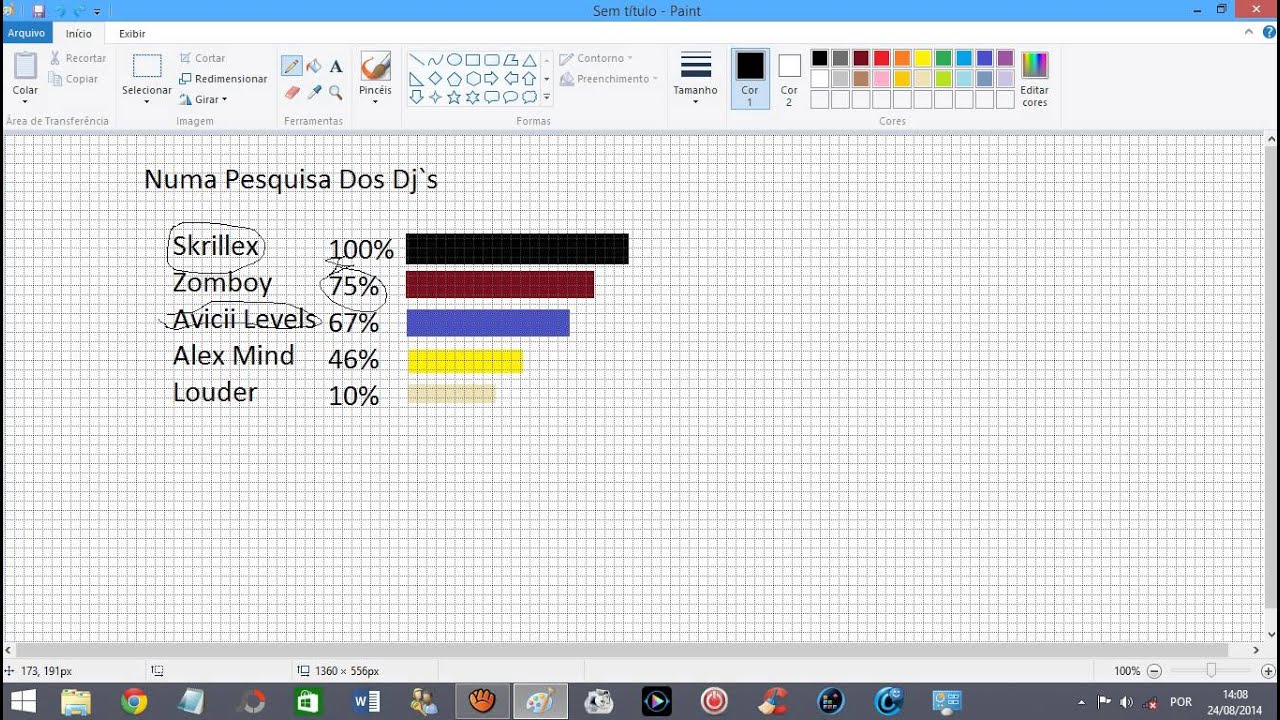Expand the shapes gallery more arrow
1280x720 pixels.
tap(547, 97)
